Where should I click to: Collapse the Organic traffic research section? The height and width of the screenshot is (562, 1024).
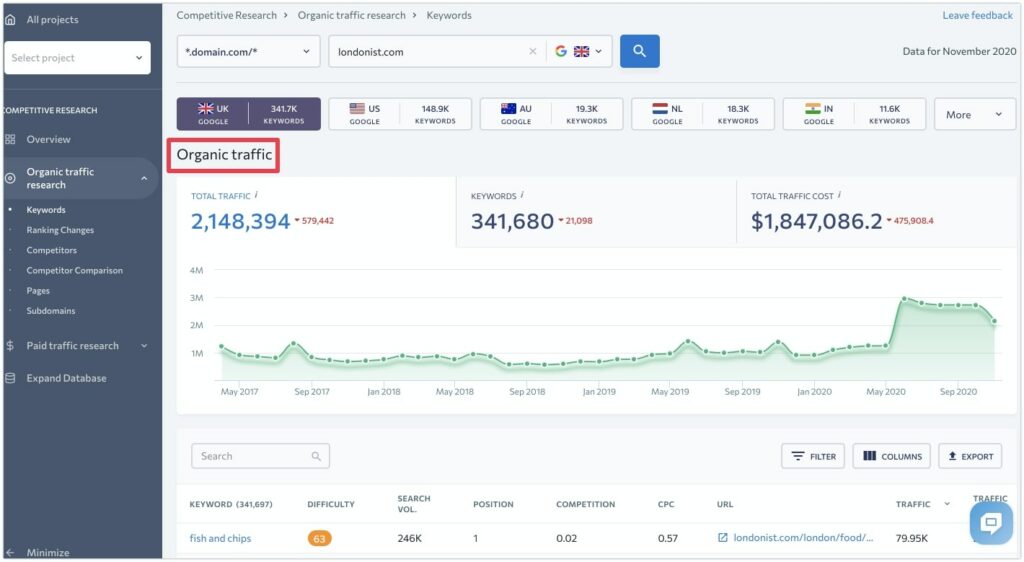(x=144, y=178)
